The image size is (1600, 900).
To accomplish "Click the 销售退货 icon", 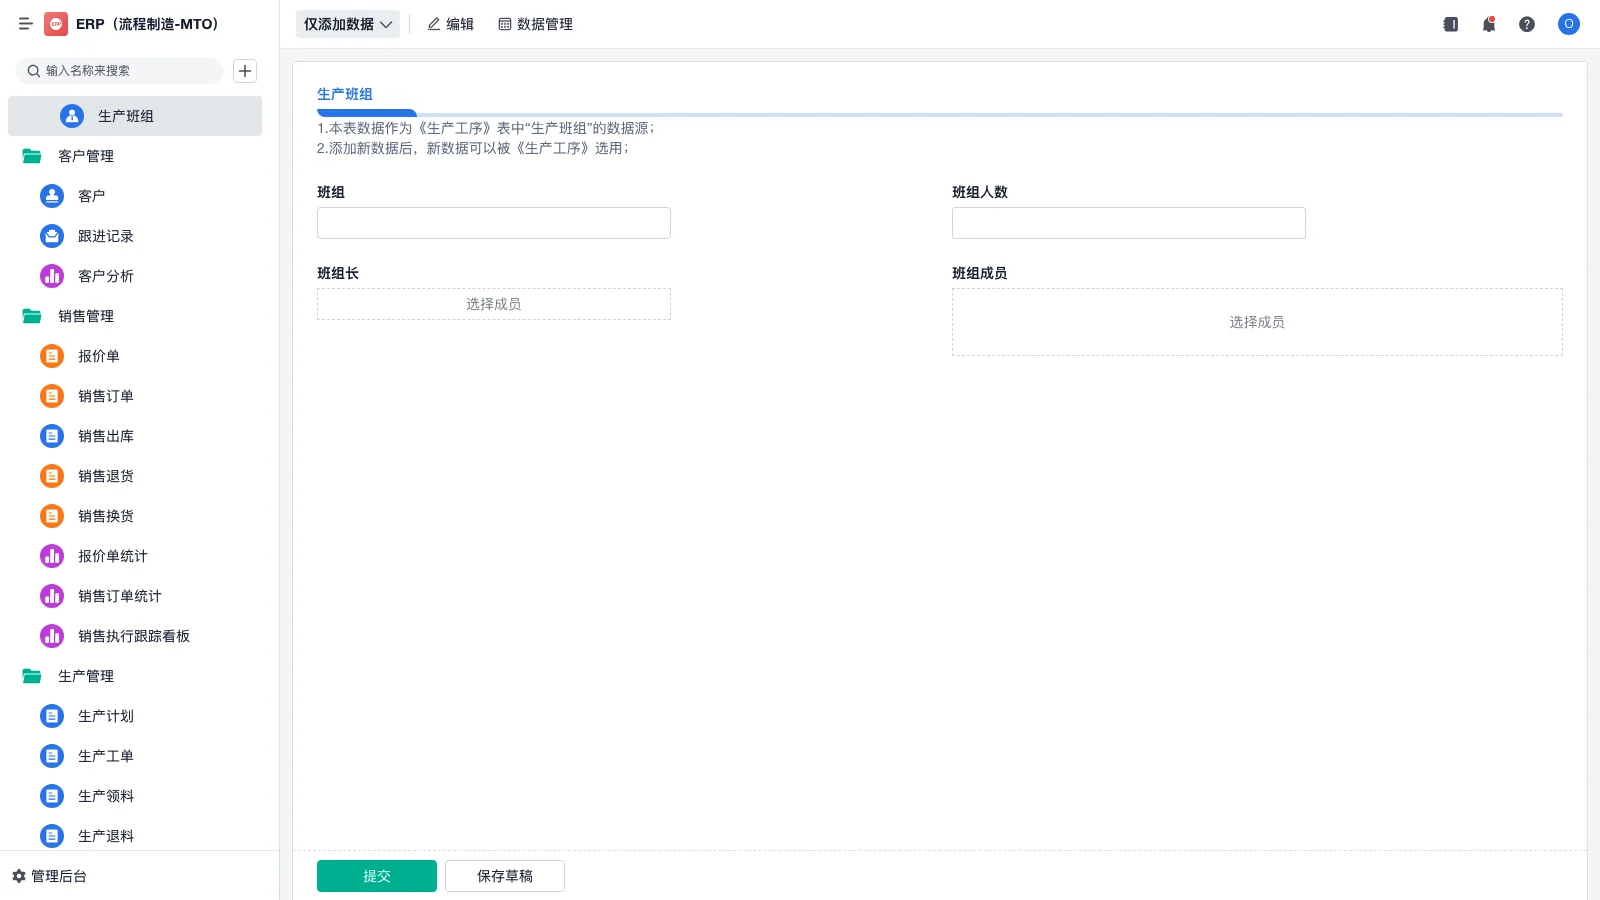I will click(x=52, y=476).
